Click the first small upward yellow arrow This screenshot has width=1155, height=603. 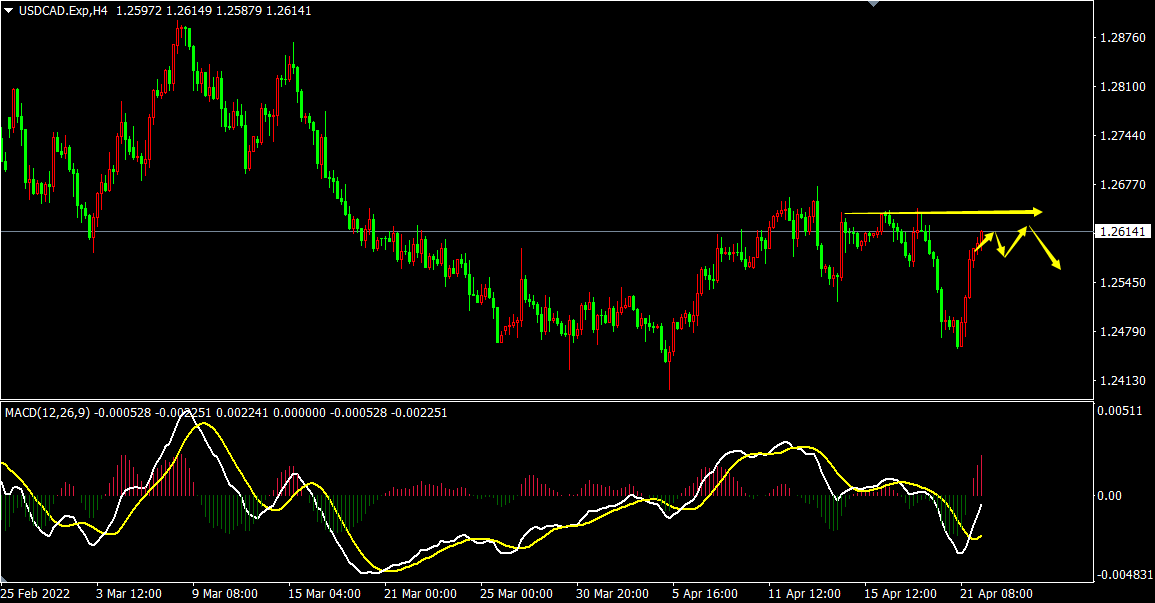(984, 241)
